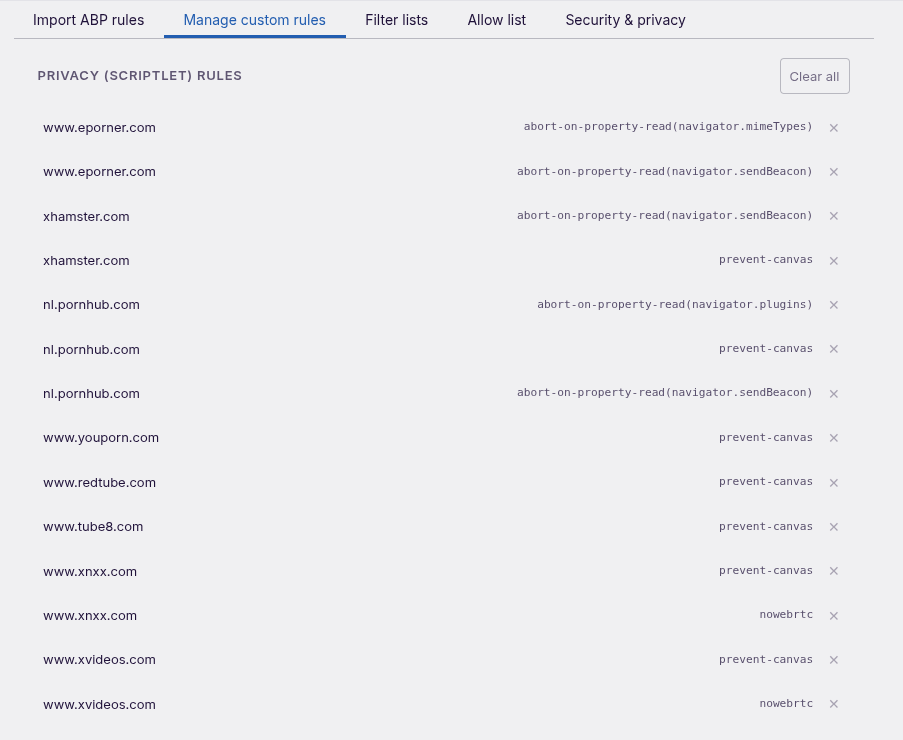
Task: Click nowebrtc rule text for www.xnxx.com
Action: (x=786, y=614)
